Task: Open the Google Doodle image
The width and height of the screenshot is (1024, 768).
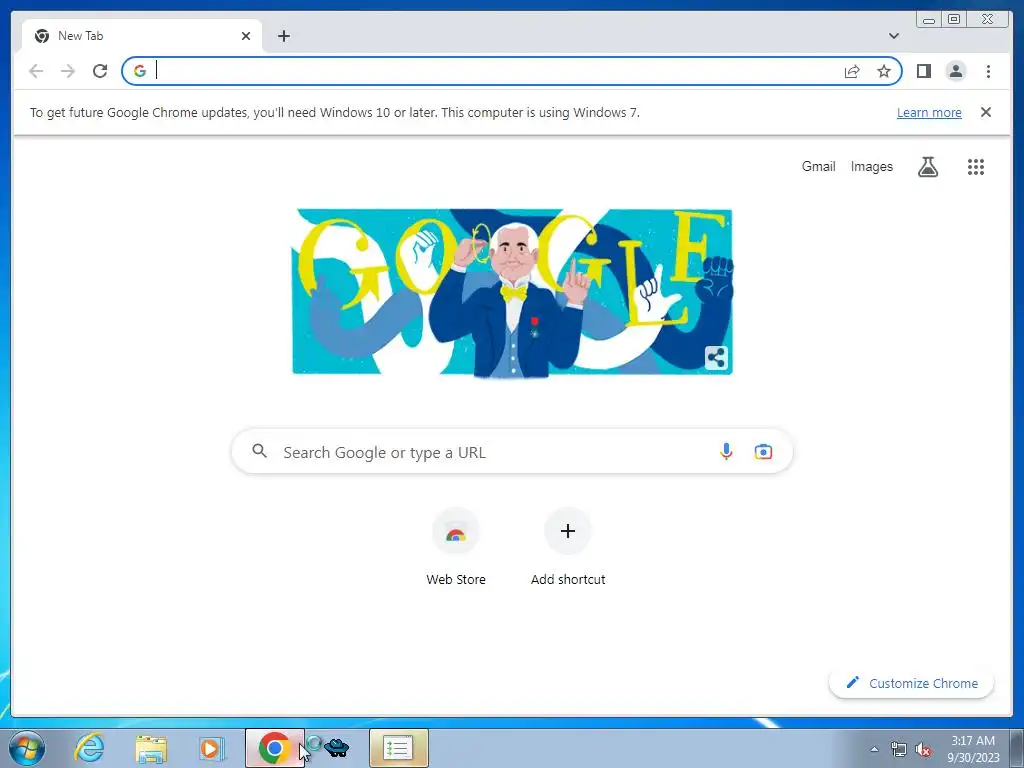Action: 512,293
